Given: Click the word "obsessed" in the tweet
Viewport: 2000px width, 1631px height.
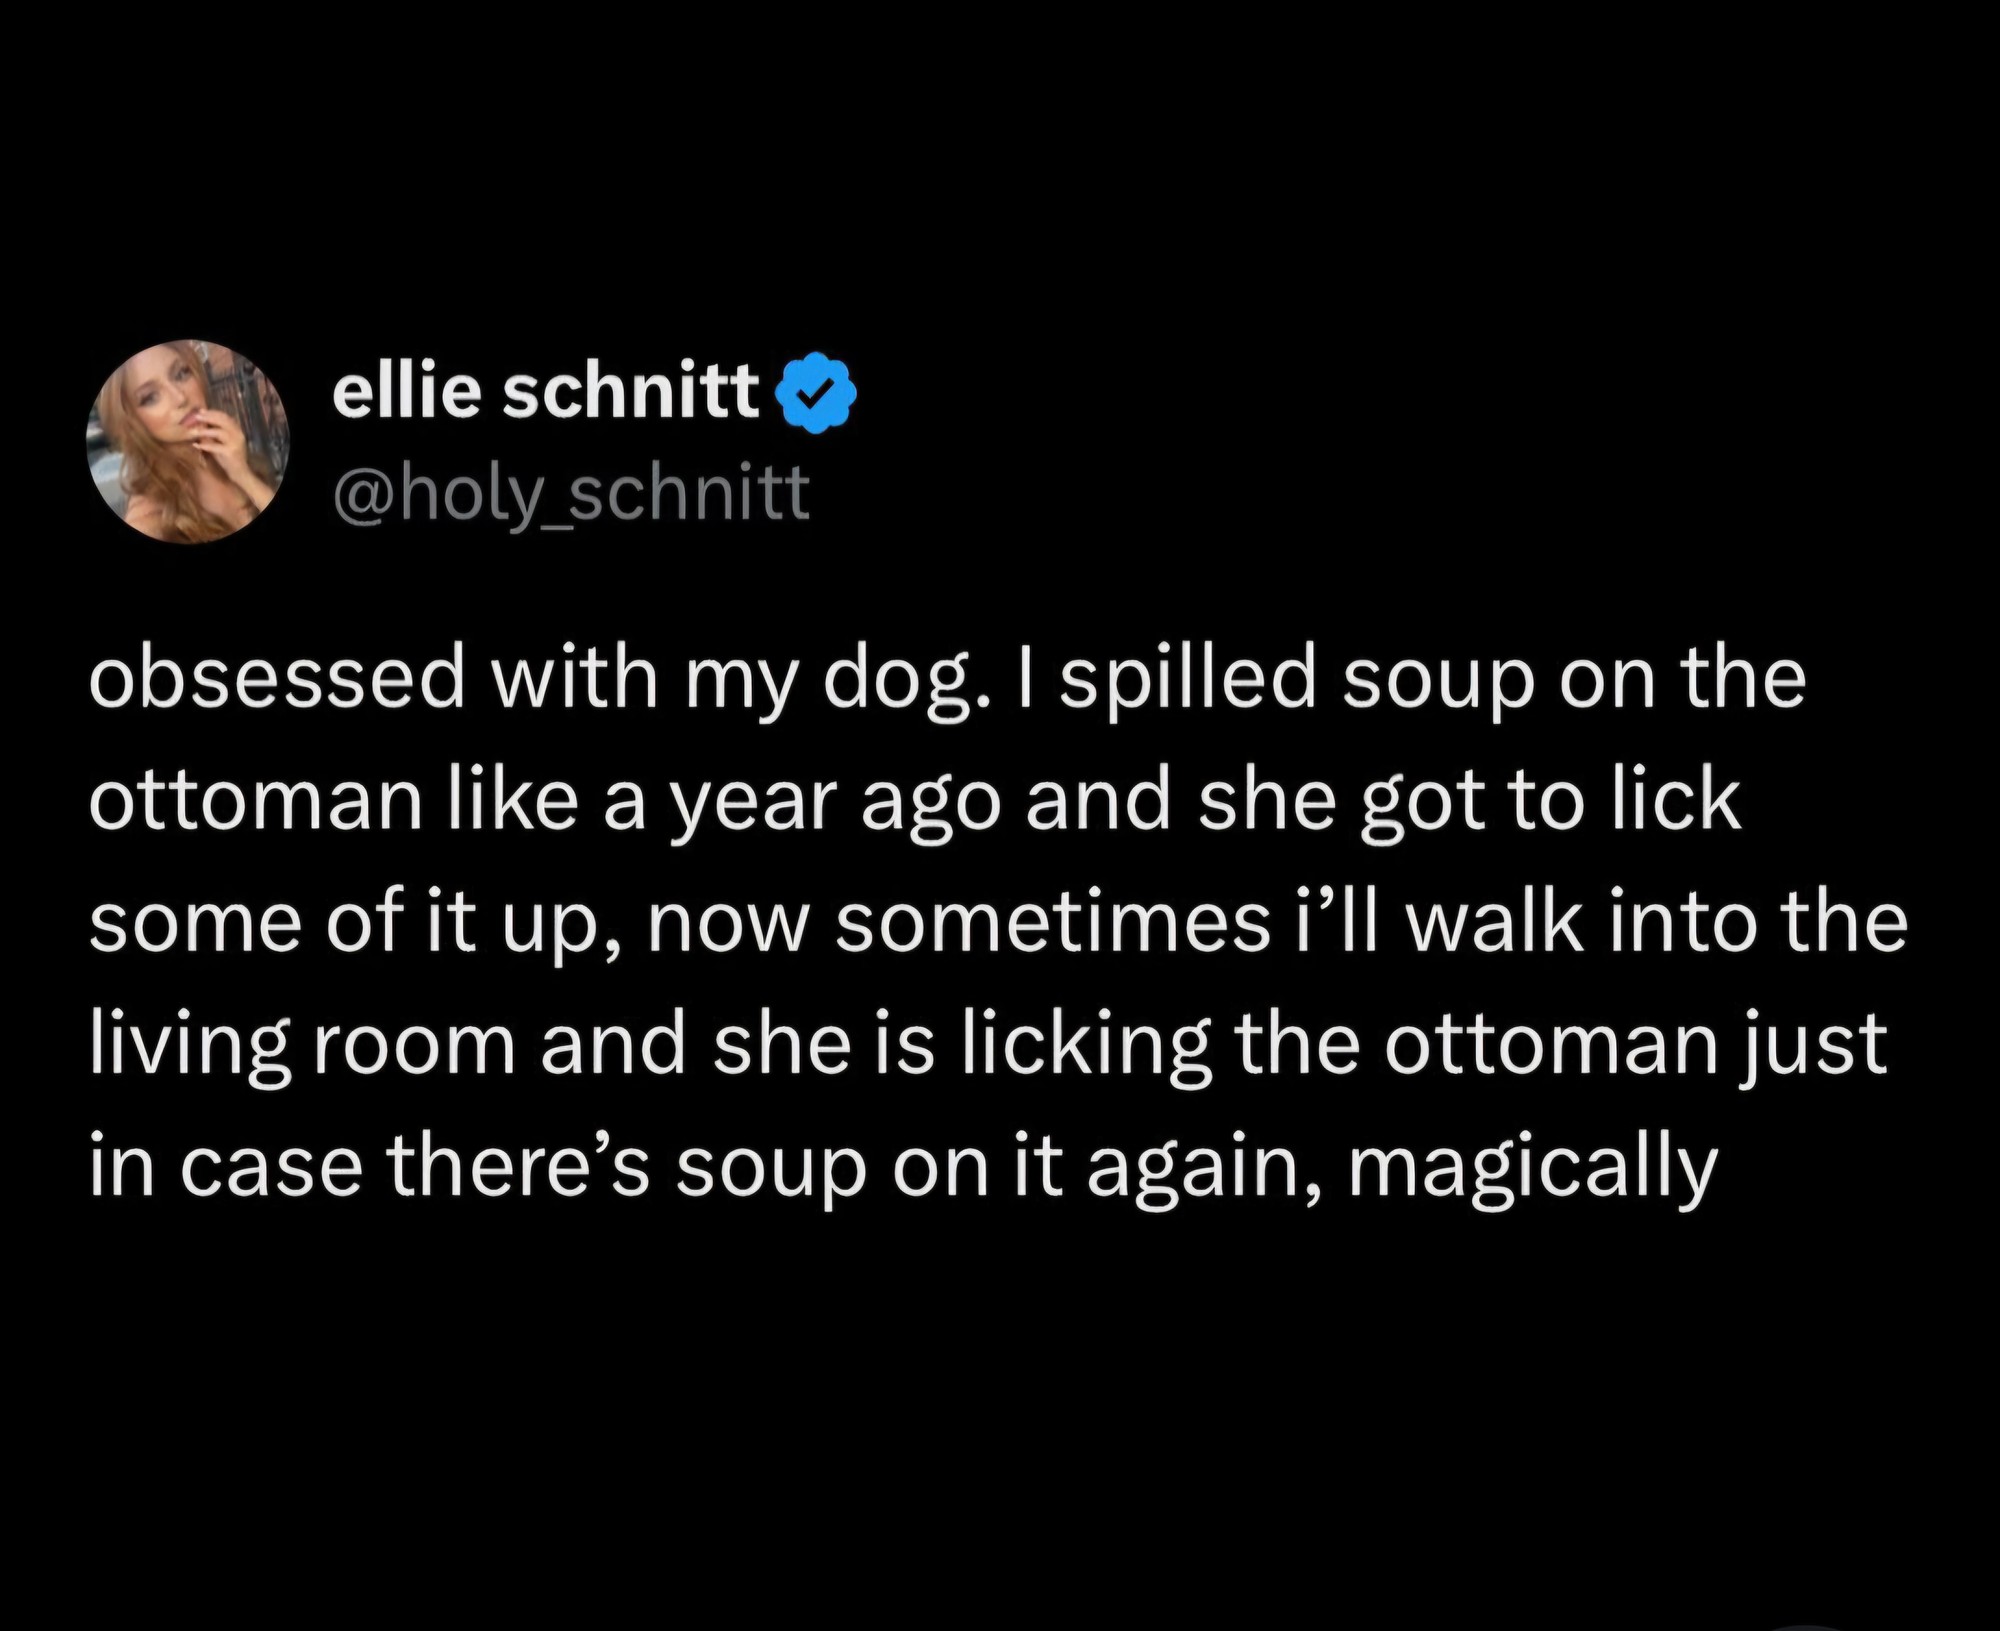Looking at the screenshot, I should click(277, 680).
